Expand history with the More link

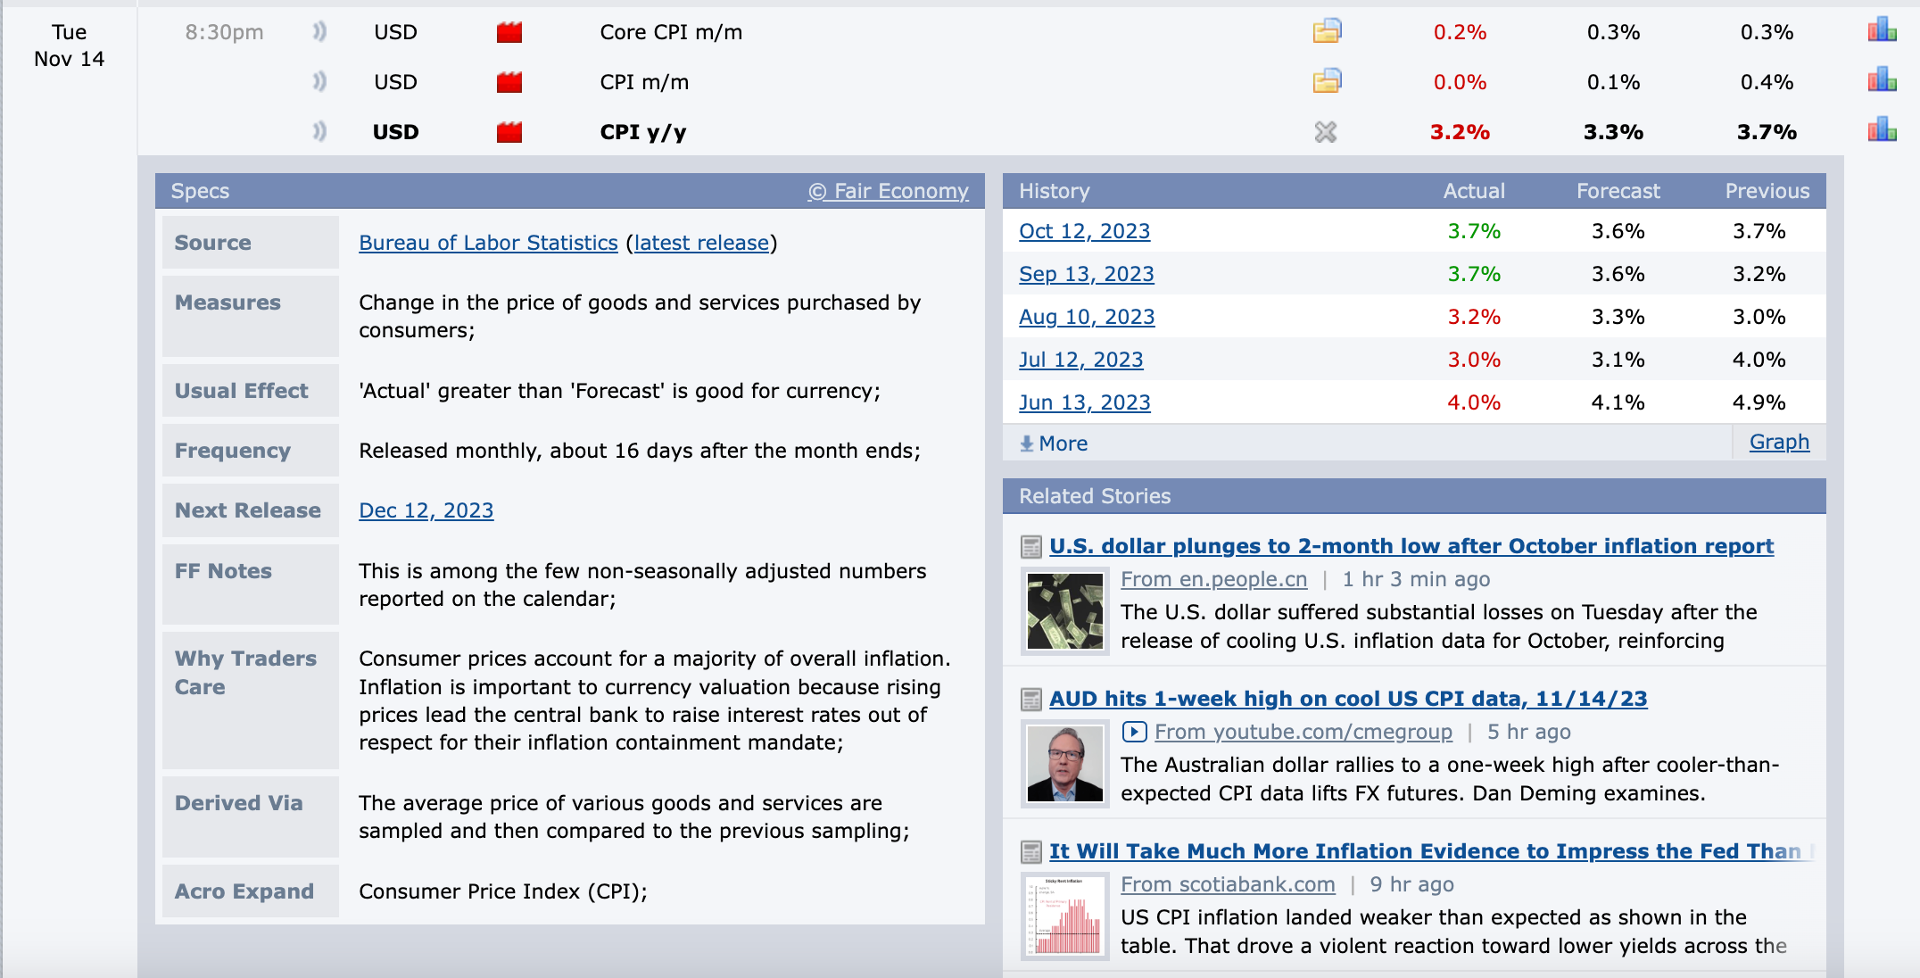(x=1053, y=443)
